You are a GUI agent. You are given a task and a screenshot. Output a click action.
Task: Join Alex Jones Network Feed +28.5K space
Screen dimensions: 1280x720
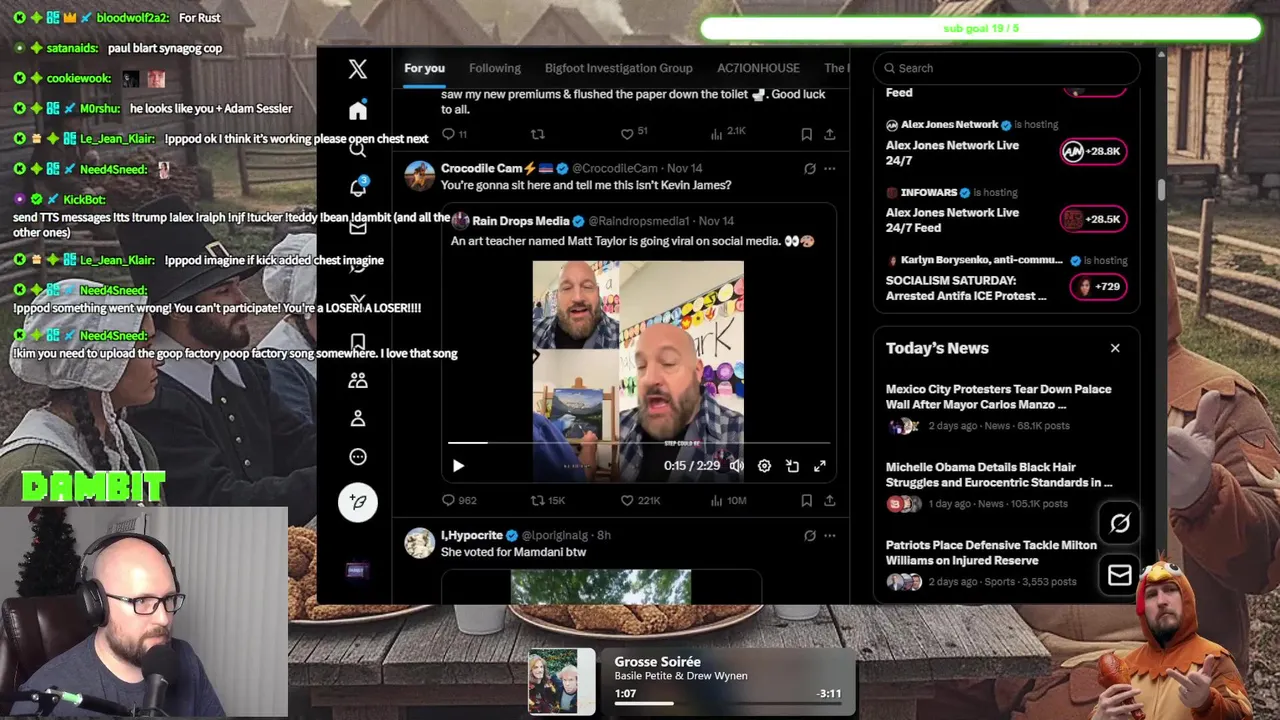(1093, 219)
